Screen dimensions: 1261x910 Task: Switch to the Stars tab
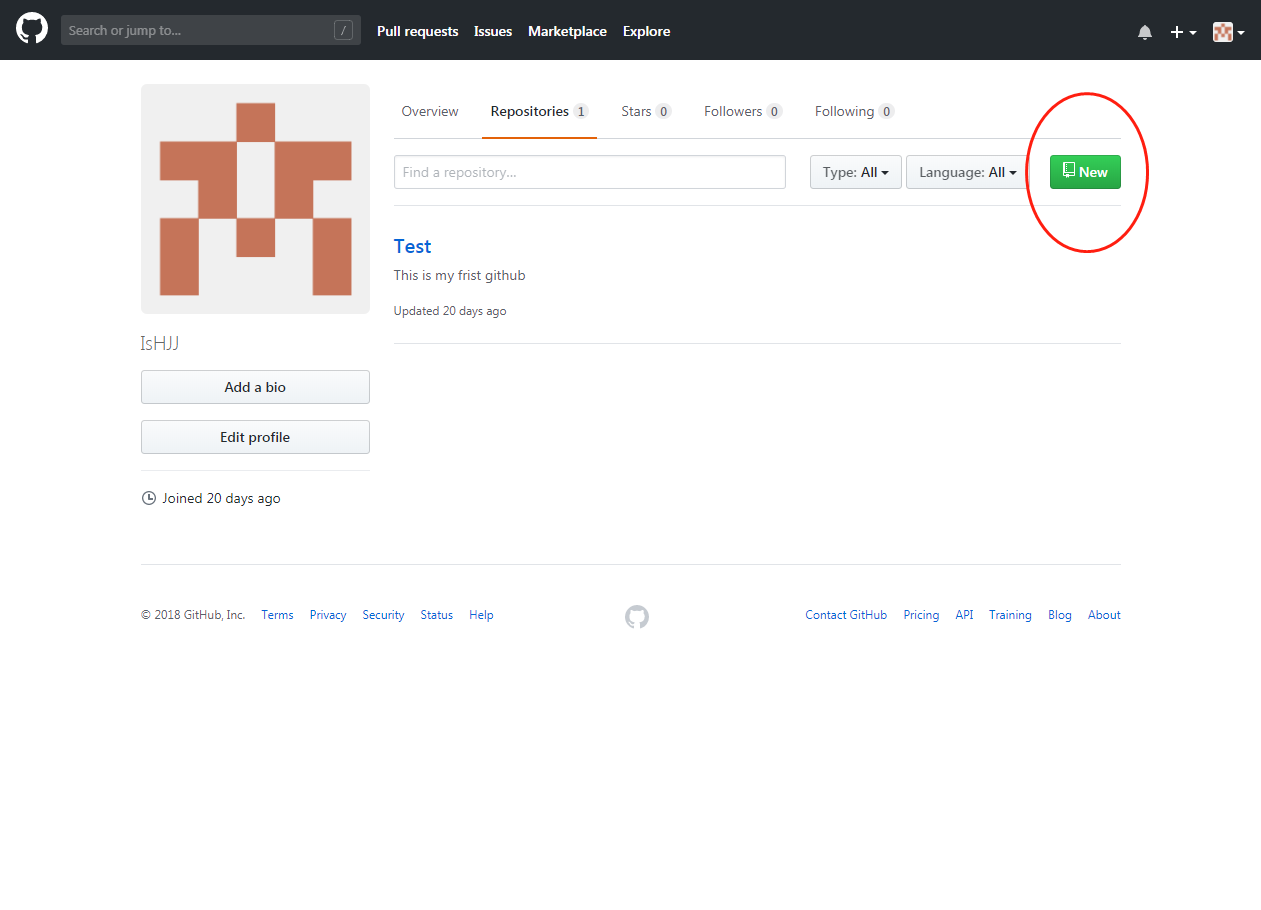[x=646, y=111]
